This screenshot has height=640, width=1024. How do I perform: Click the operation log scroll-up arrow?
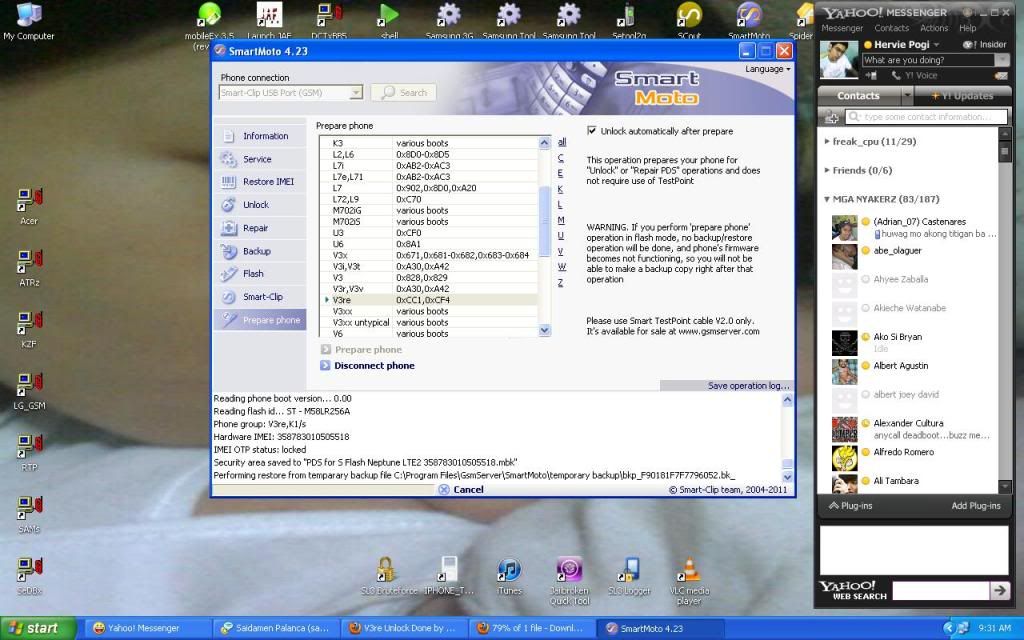788,400
